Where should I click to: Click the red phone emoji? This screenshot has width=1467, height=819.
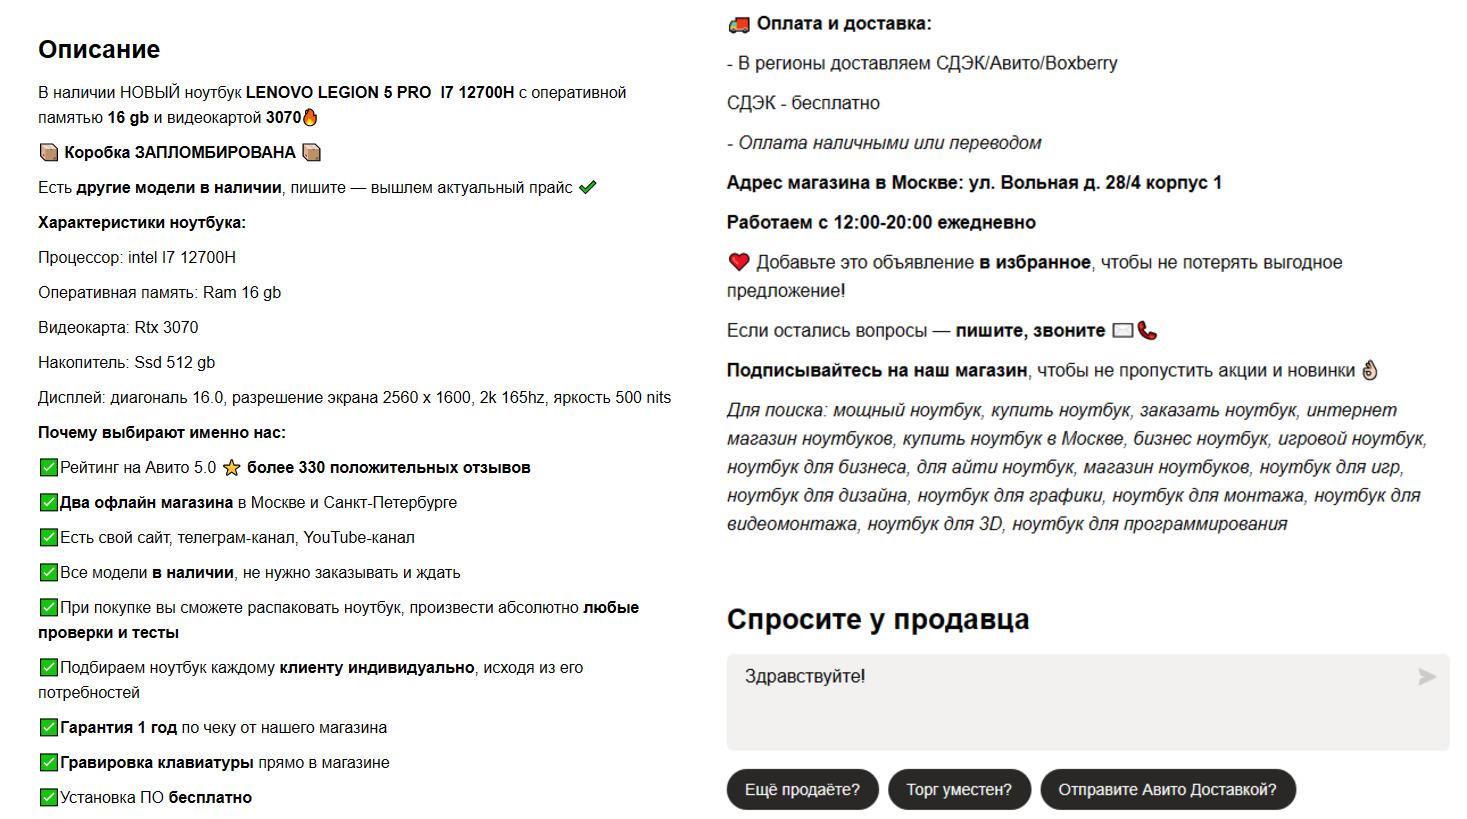(x=1148, y=330)
